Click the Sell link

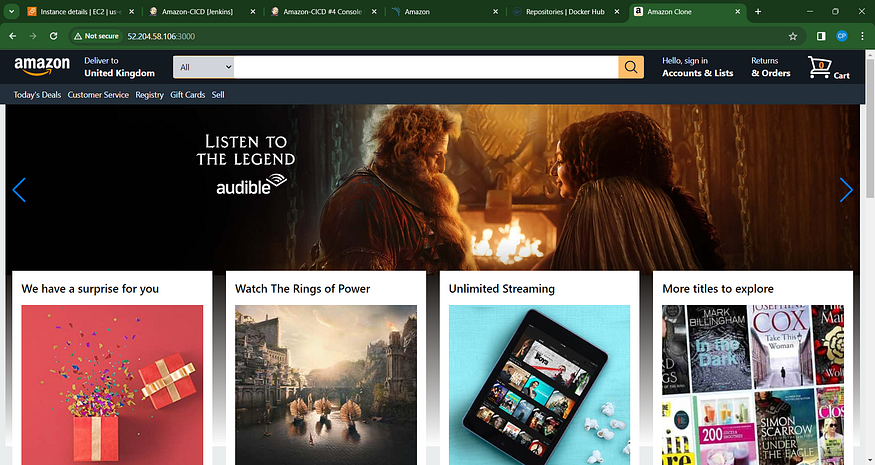coord(218,95)
